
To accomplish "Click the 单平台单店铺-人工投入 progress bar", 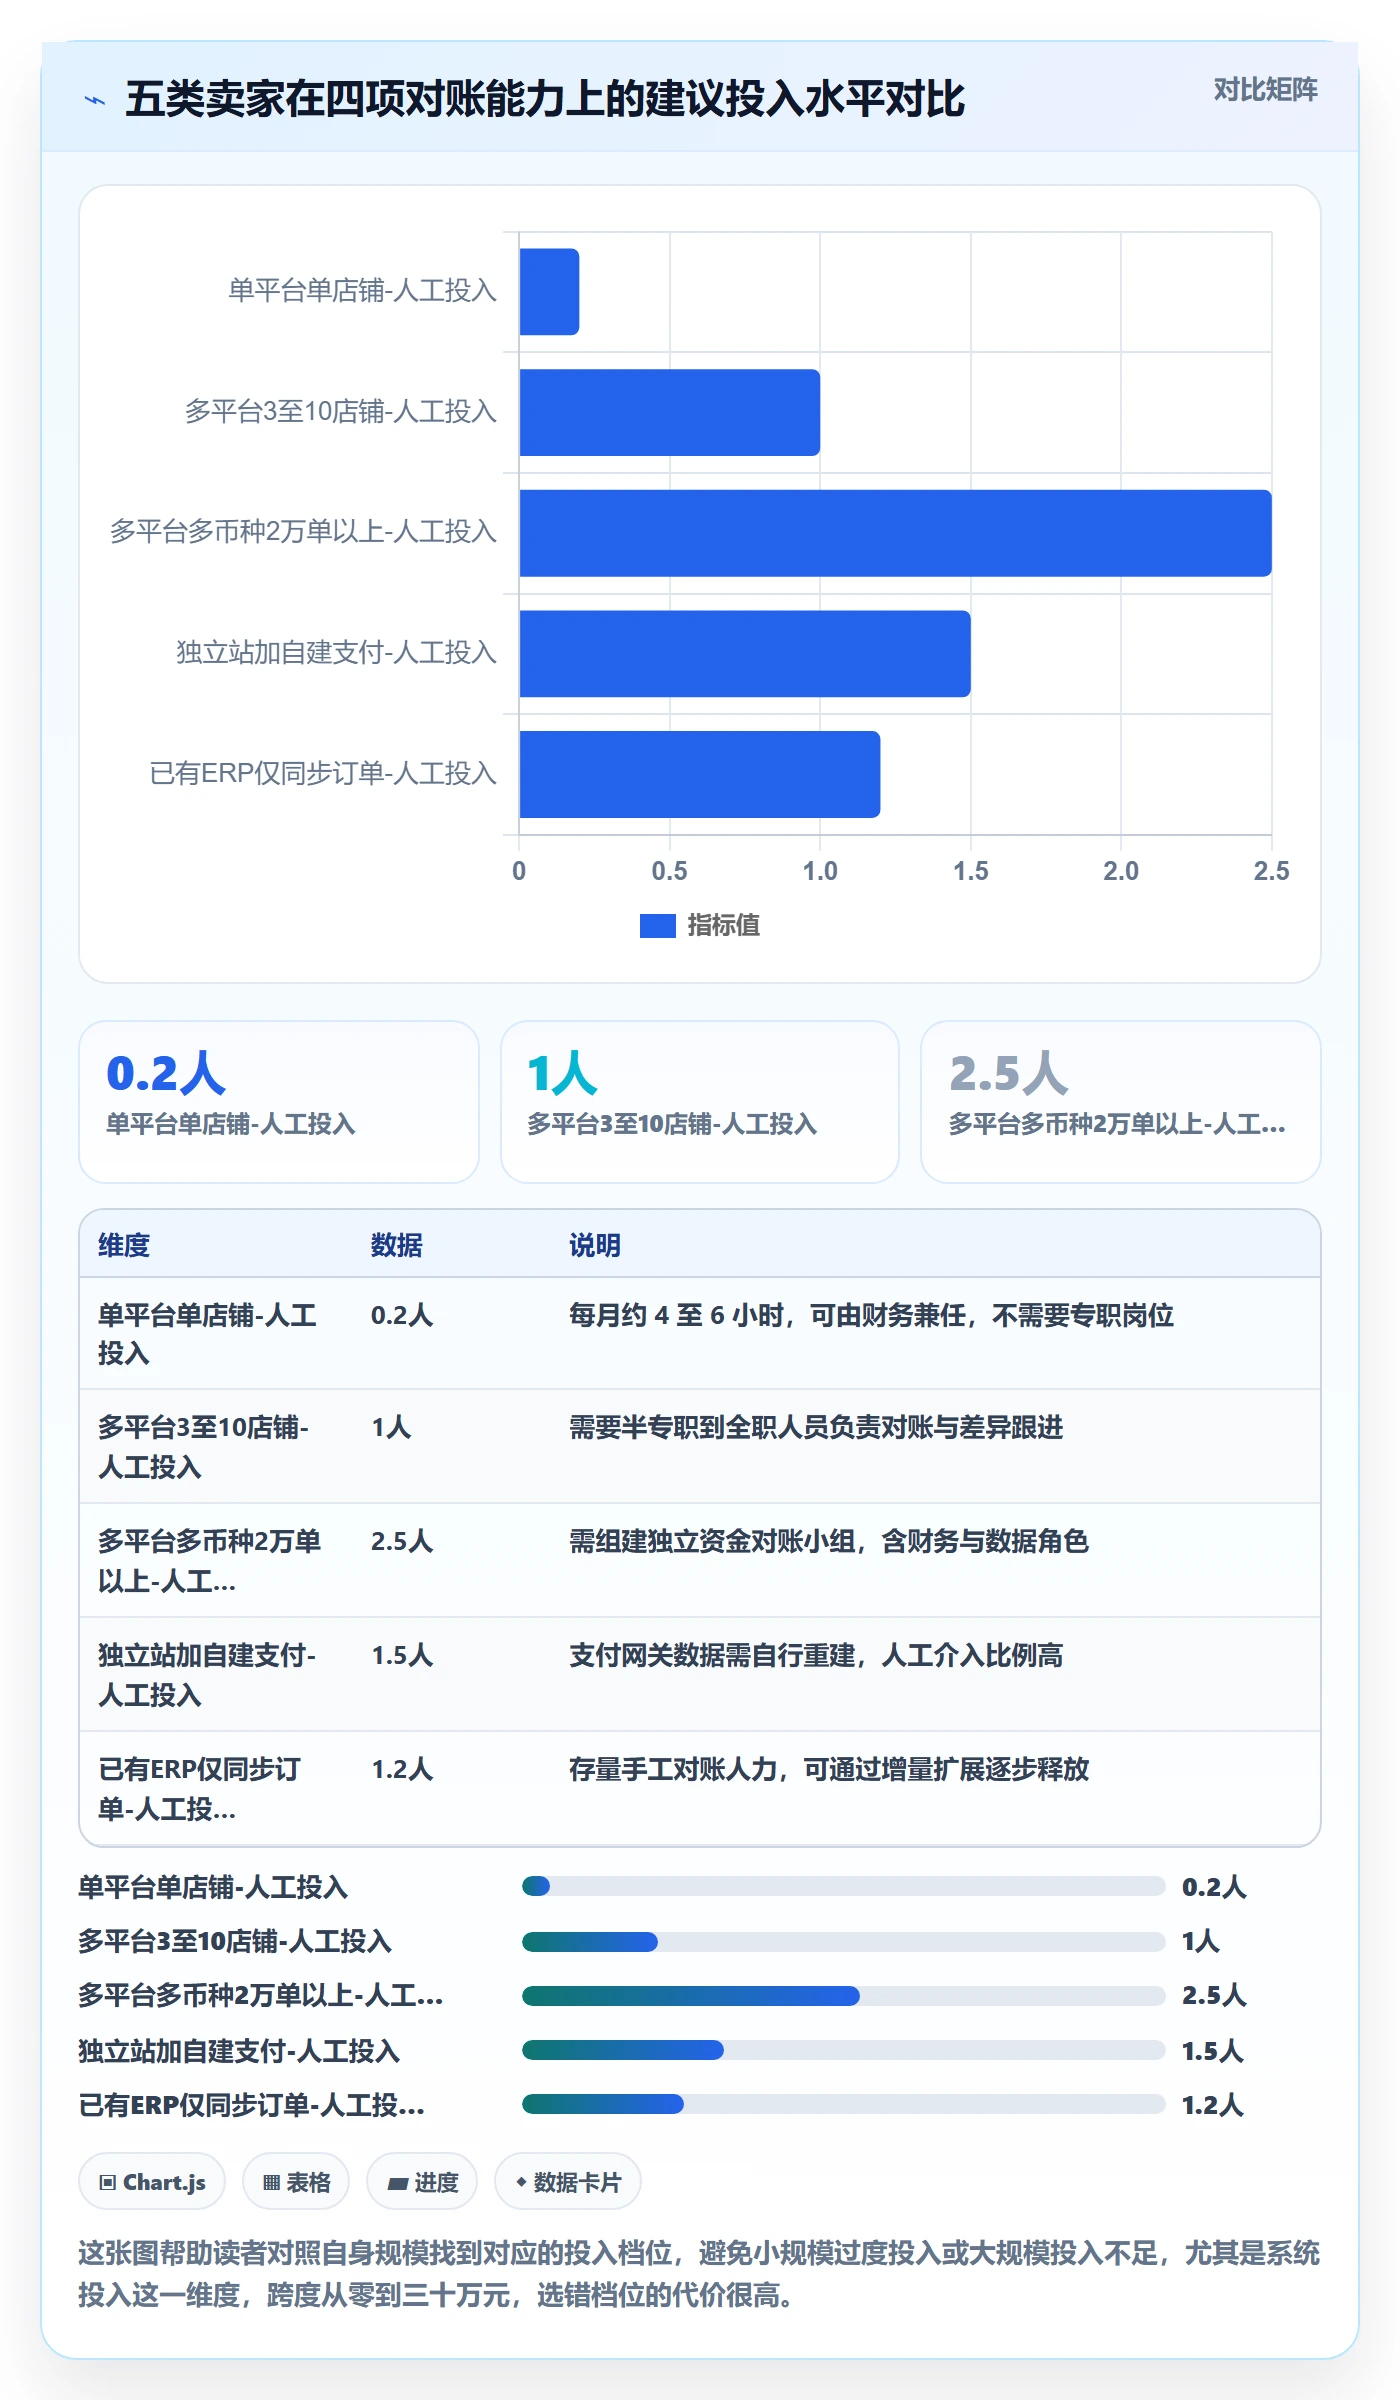I will pyautogui.click(x=844, y=1886).
